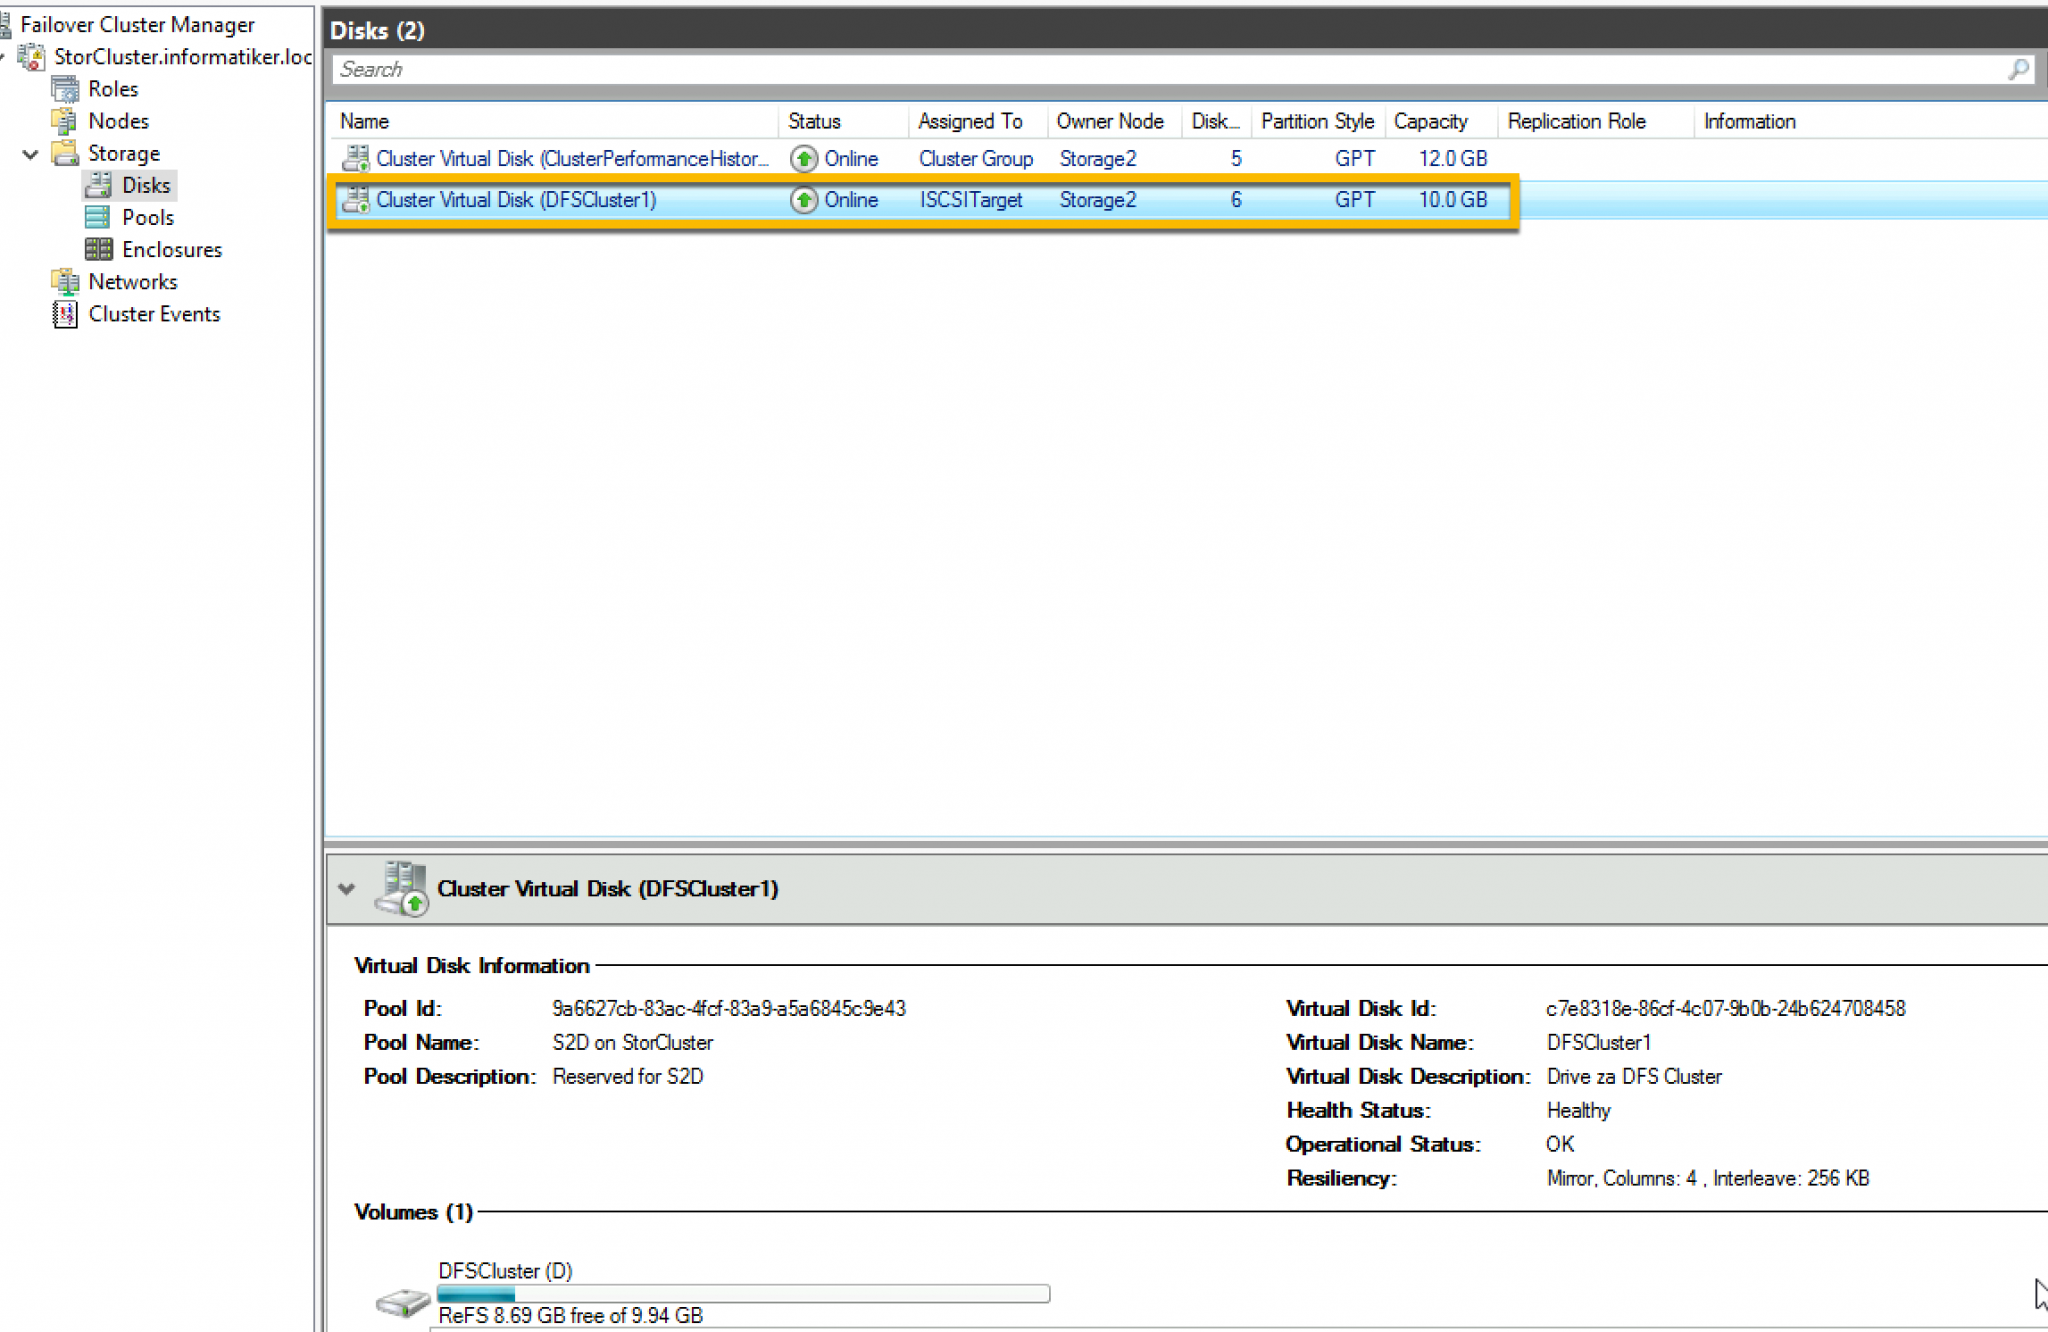Screen dimensions: 2048x1332
Task: Select the disk icon beside DFSCluster1 volume
Action: coord(401,1300)
